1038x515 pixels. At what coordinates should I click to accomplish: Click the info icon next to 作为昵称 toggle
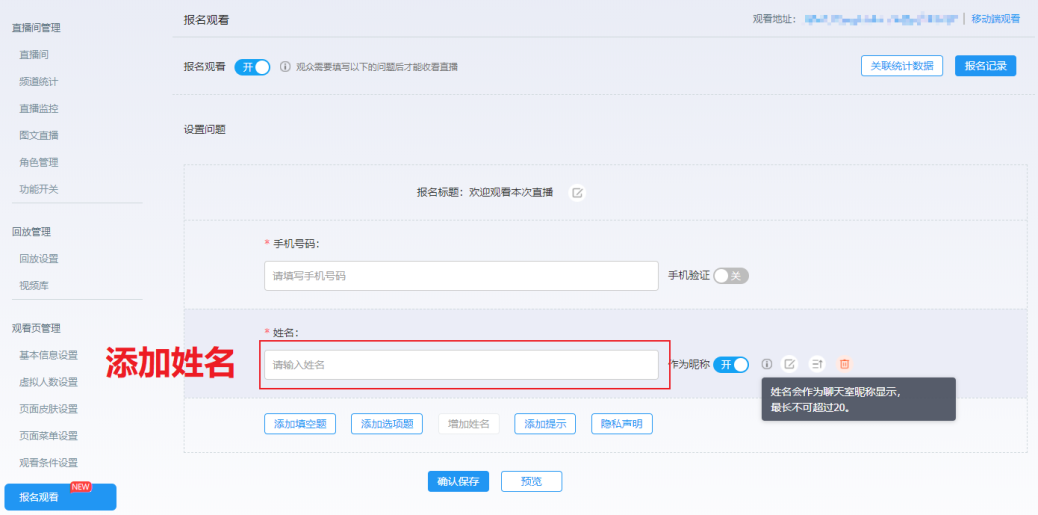[x=767, y=365]
